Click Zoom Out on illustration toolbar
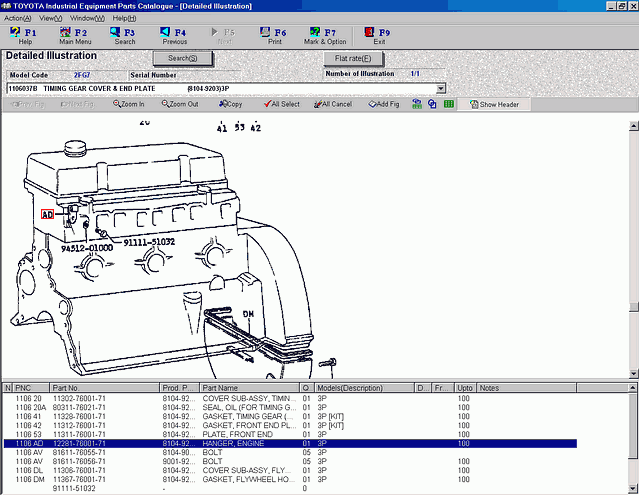Viewport: 639px width, 495px height. click(180, 104)
